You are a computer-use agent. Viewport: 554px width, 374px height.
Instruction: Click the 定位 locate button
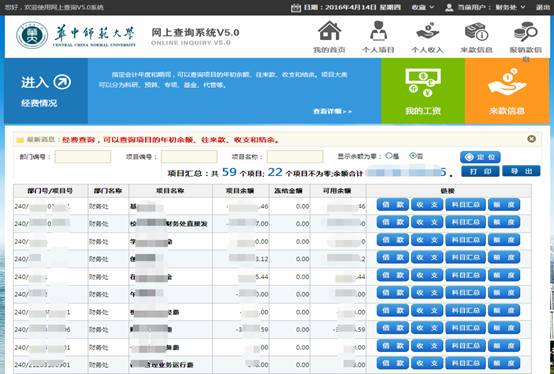click(x=480, y=157)
